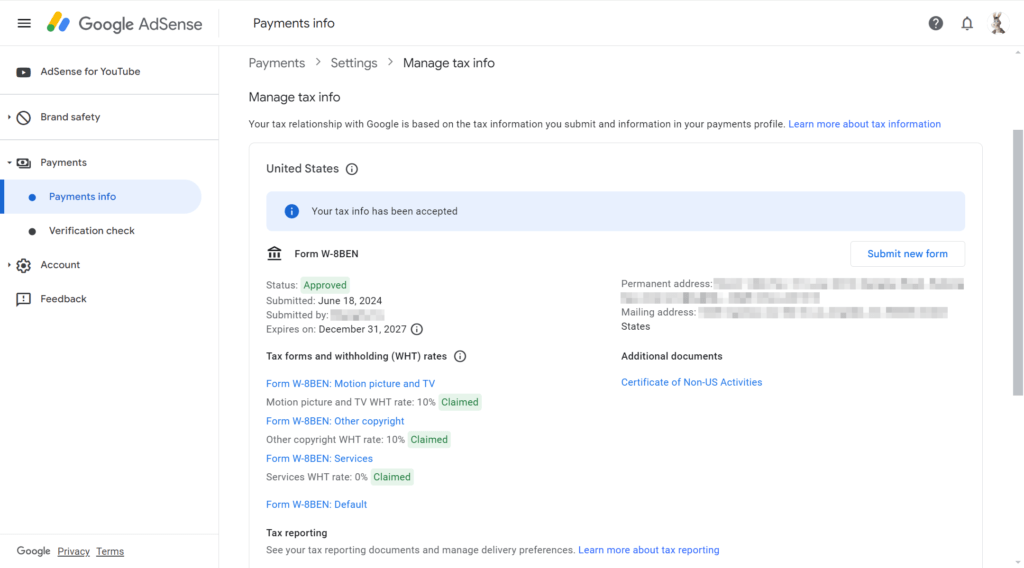Open Learn more about tax reporting link
This screenshot has height=568, width=1024.
(648, 550)
